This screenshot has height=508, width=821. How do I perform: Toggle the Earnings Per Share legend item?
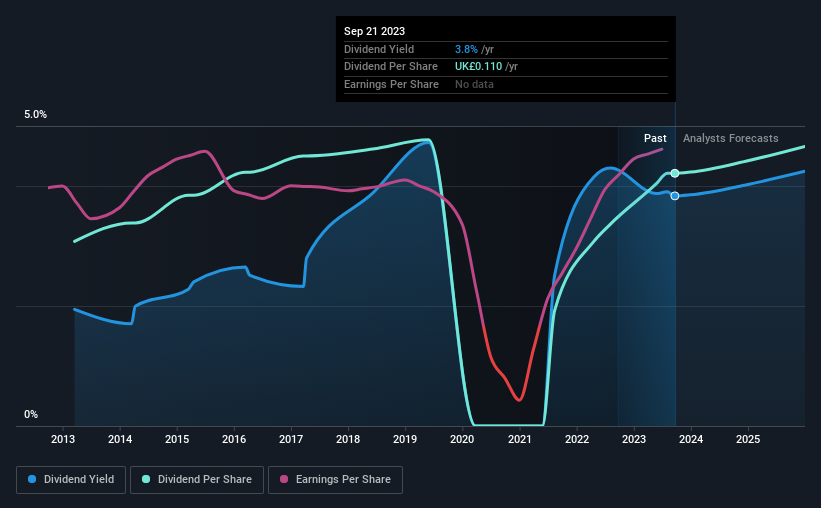click(x=335, y=479)
